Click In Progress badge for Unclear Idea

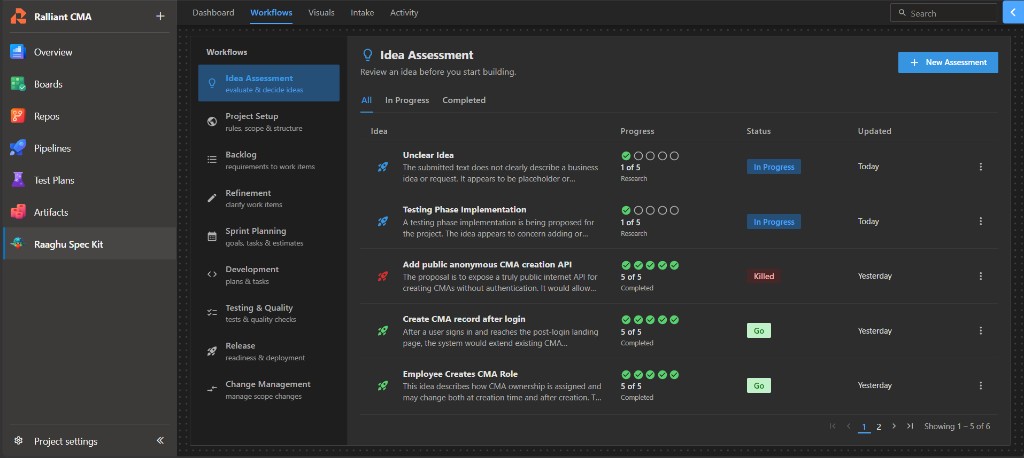774,167
